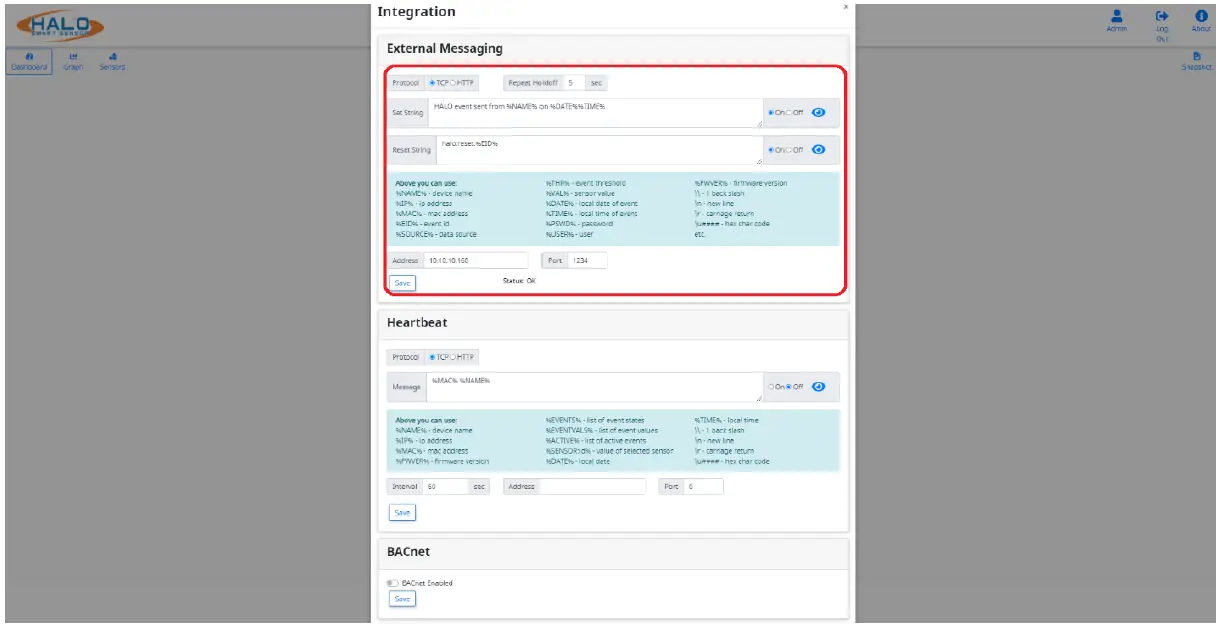Open the Admin page icon
The height and width of the screenshot is (626, 1216).
tap(1117, 17)
